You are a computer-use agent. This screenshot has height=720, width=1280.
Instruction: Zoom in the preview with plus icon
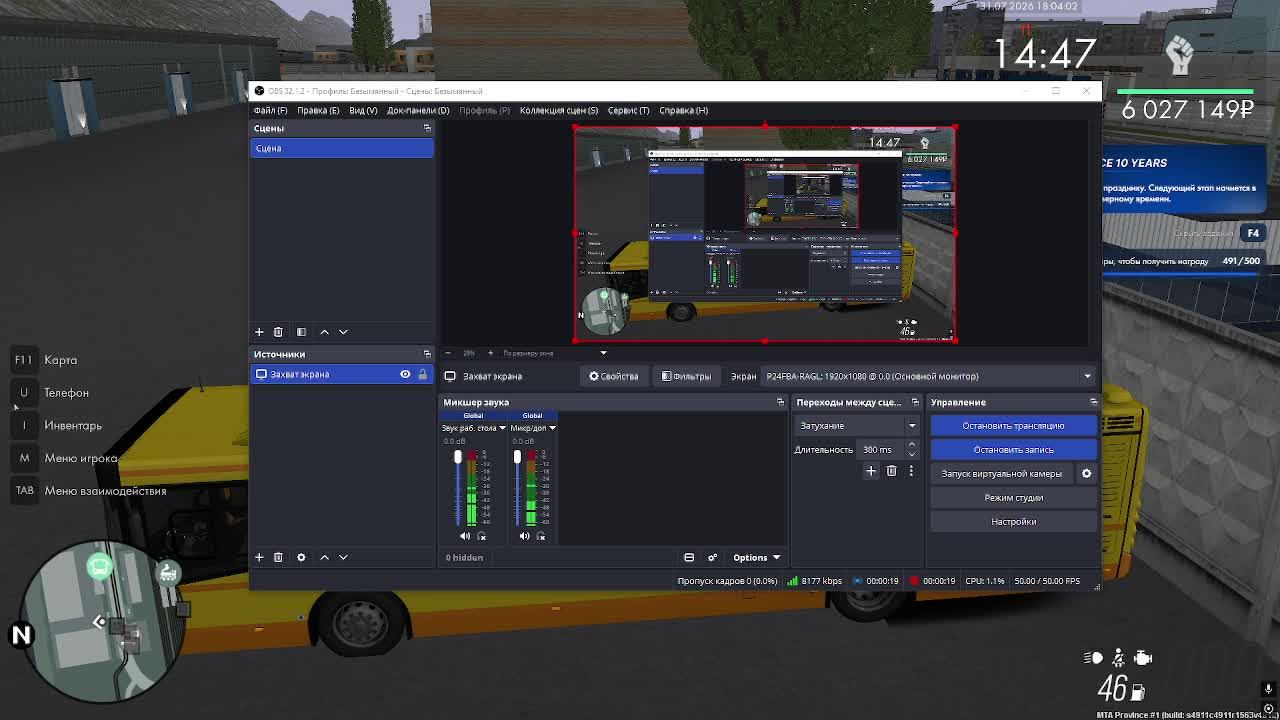pos(492,353)
